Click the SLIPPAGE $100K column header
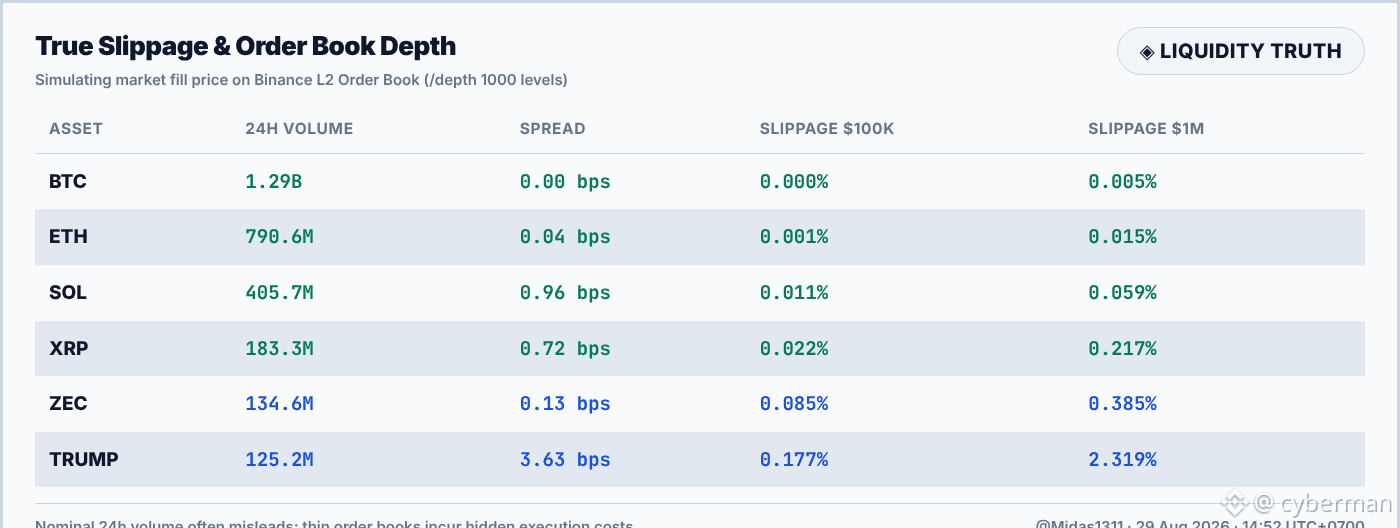This screenshot has width=1400, height=528. [827, 129]
